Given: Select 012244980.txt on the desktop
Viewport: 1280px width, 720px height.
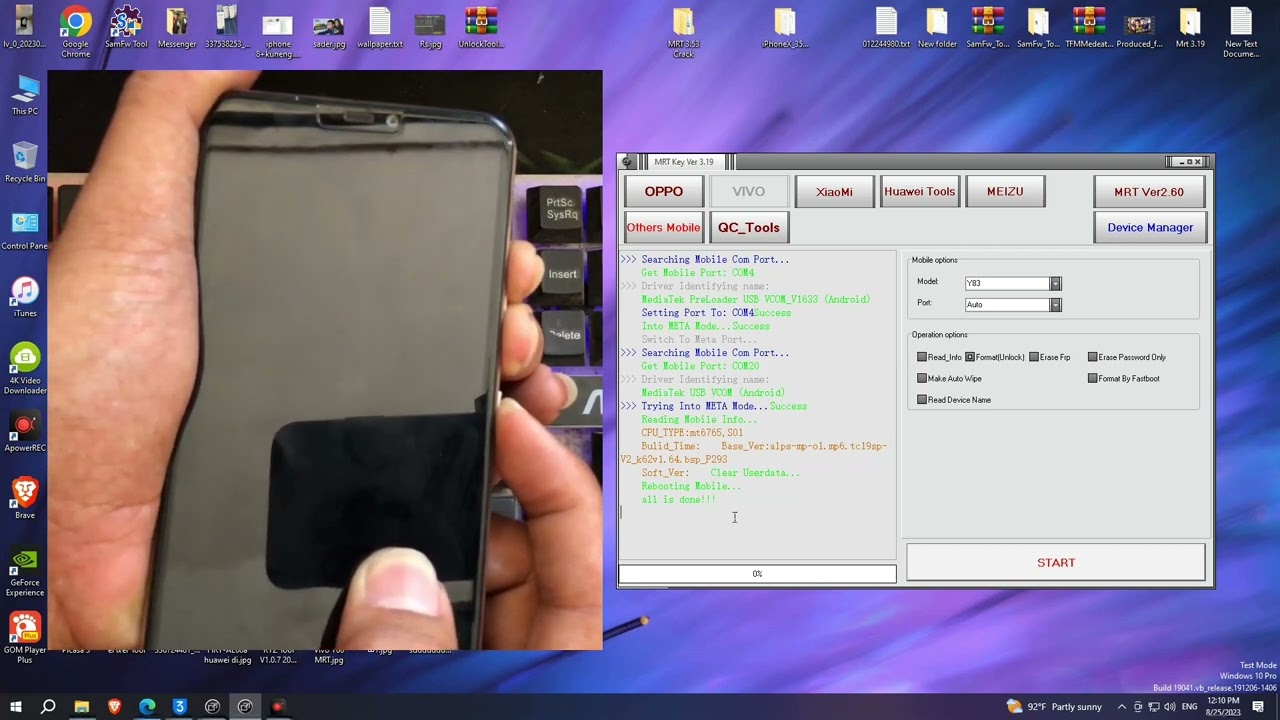Looking at the screenshot, I should click(886, 28).
